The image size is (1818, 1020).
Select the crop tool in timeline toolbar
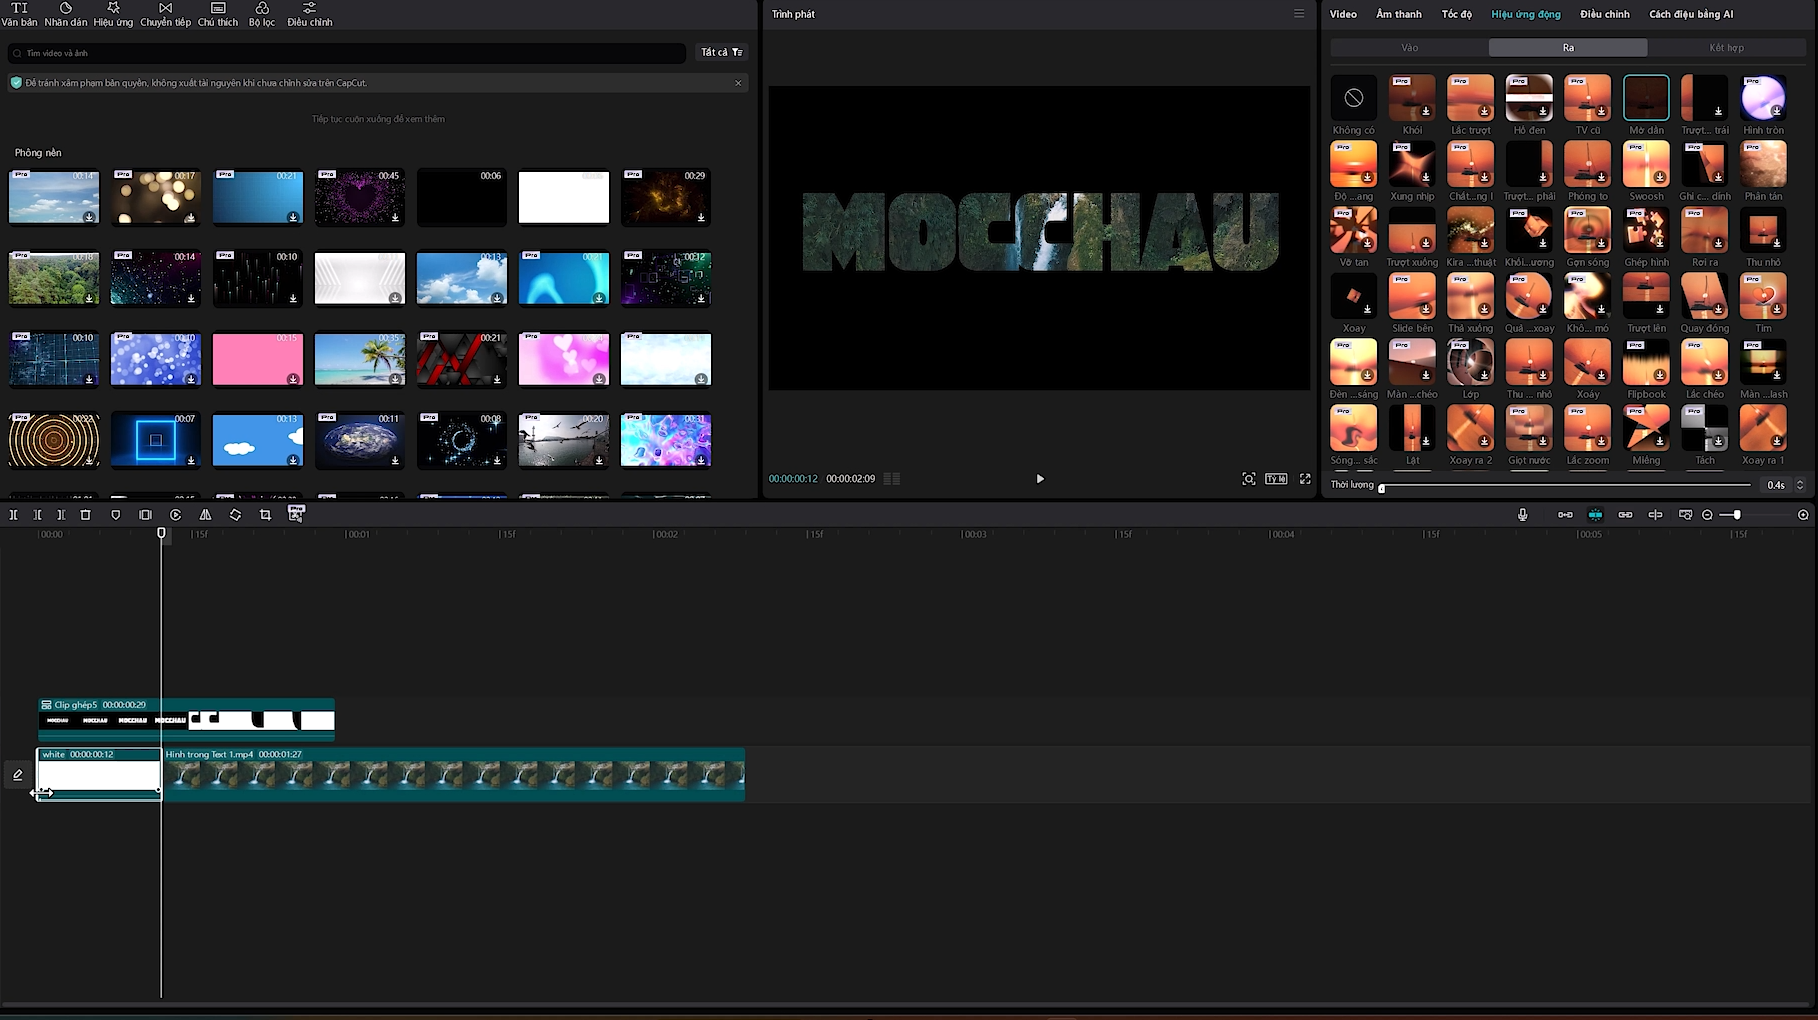(265, 515)
